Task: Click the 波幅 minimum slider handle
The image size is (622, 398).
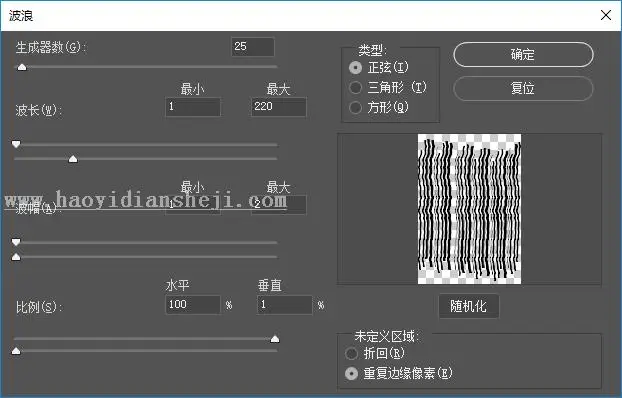Action: click(16, 242)
